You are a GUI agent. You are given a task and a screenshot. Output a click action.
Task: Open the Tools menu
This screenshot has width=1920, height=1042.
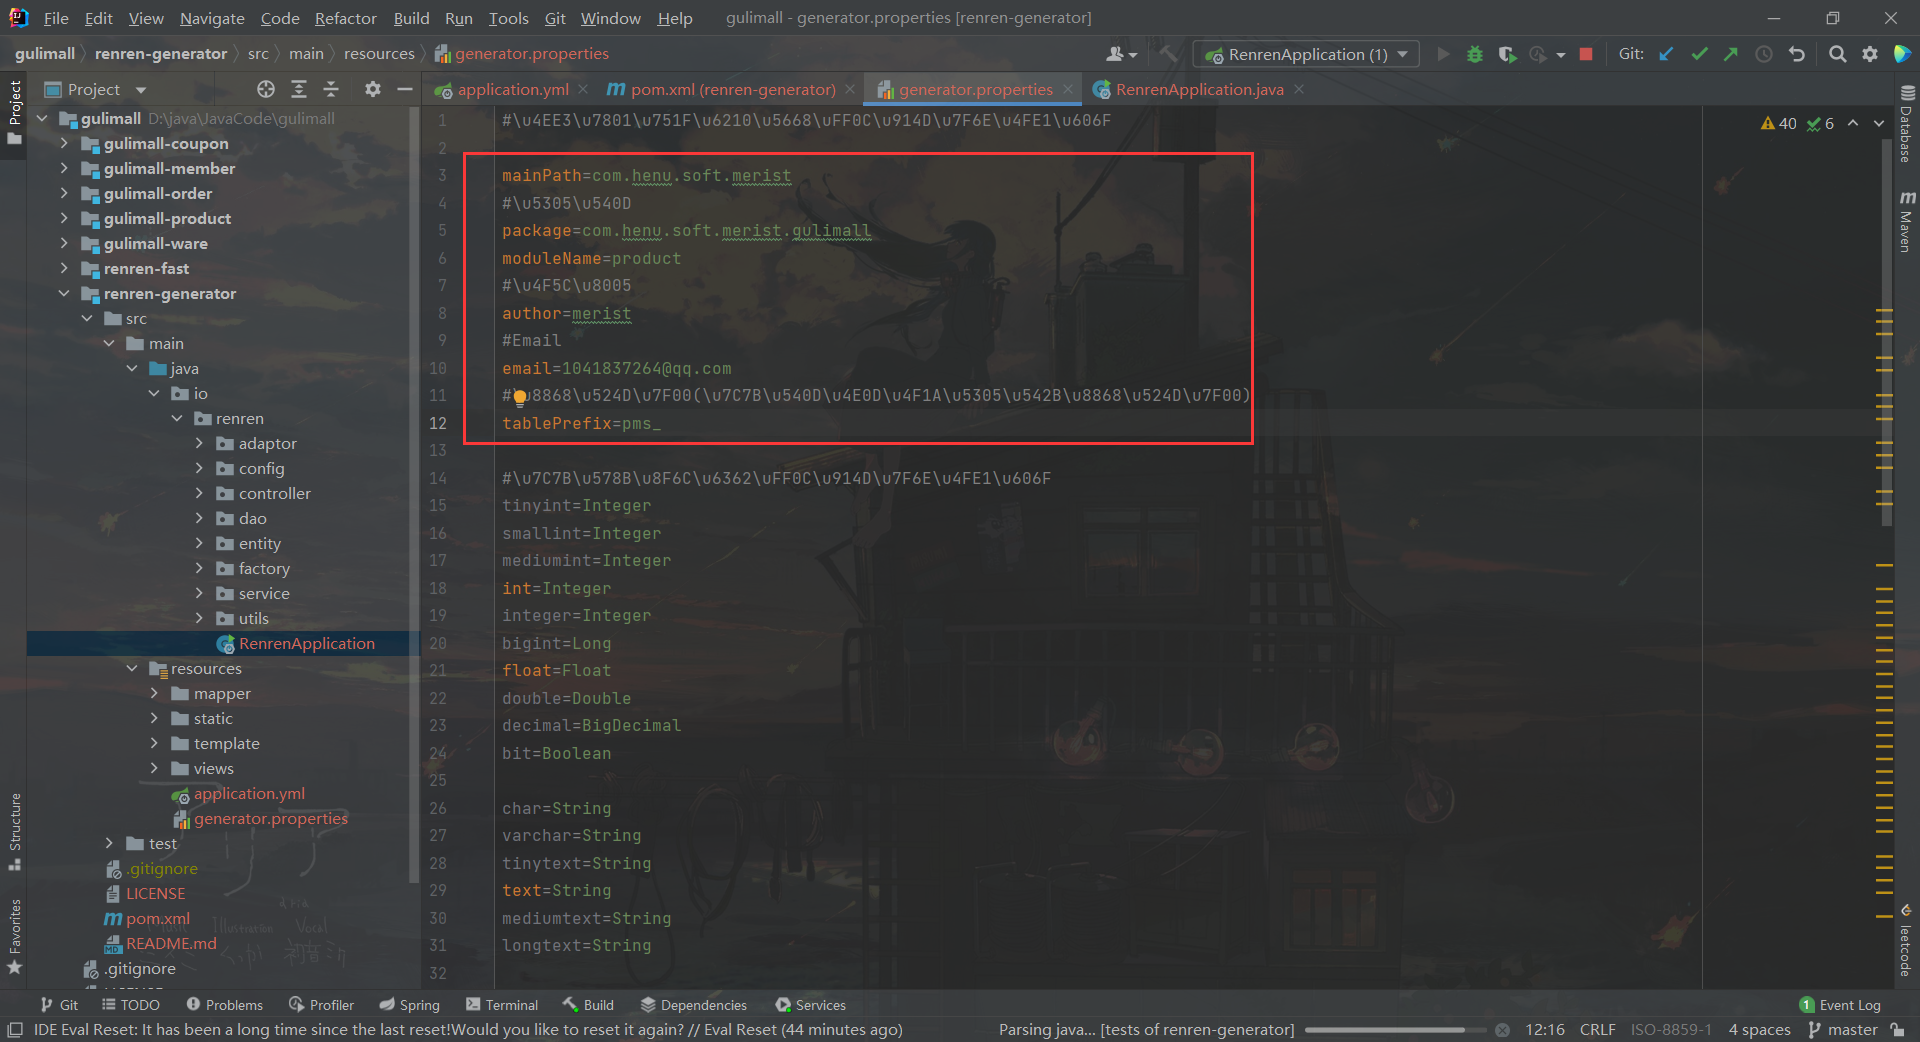click(508, 18)
